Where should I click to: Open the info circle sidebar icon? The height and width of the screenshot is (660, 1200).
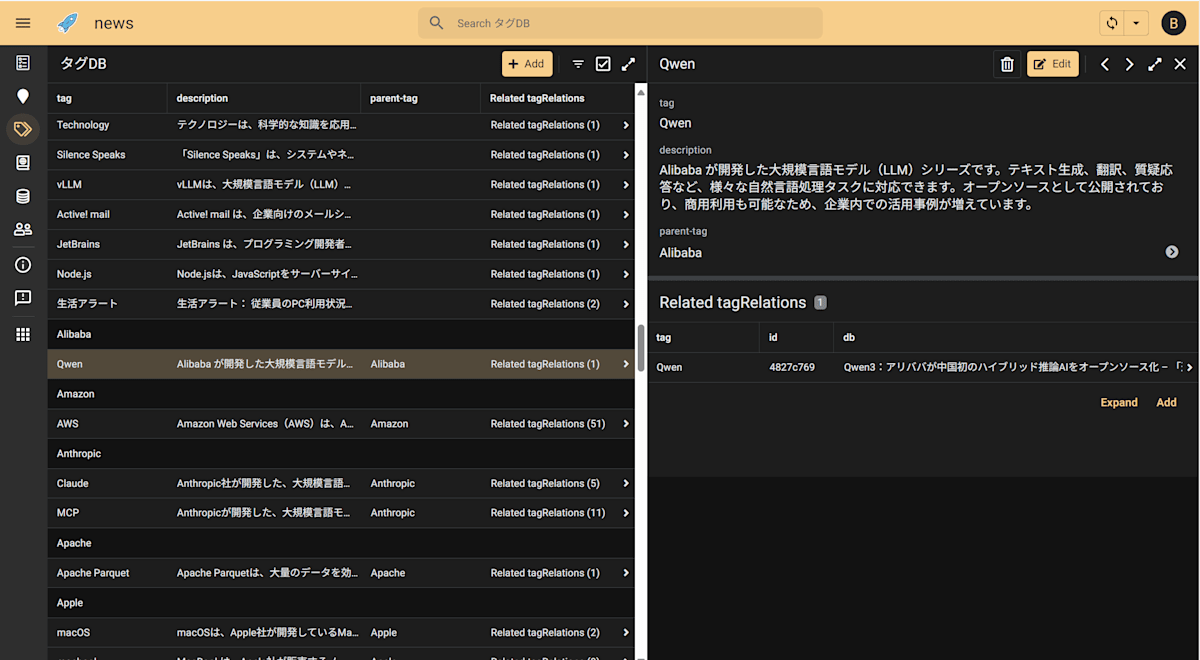pos(23,265)
